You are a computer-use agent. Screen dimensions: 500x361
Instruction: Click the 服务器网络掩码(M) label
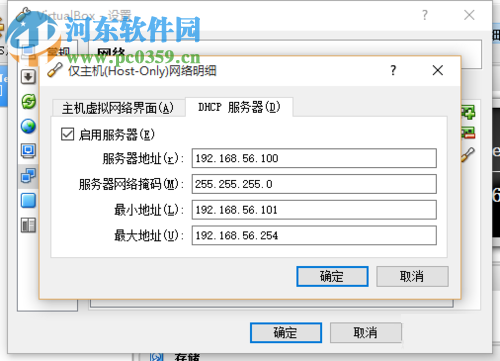coord(131,184)
